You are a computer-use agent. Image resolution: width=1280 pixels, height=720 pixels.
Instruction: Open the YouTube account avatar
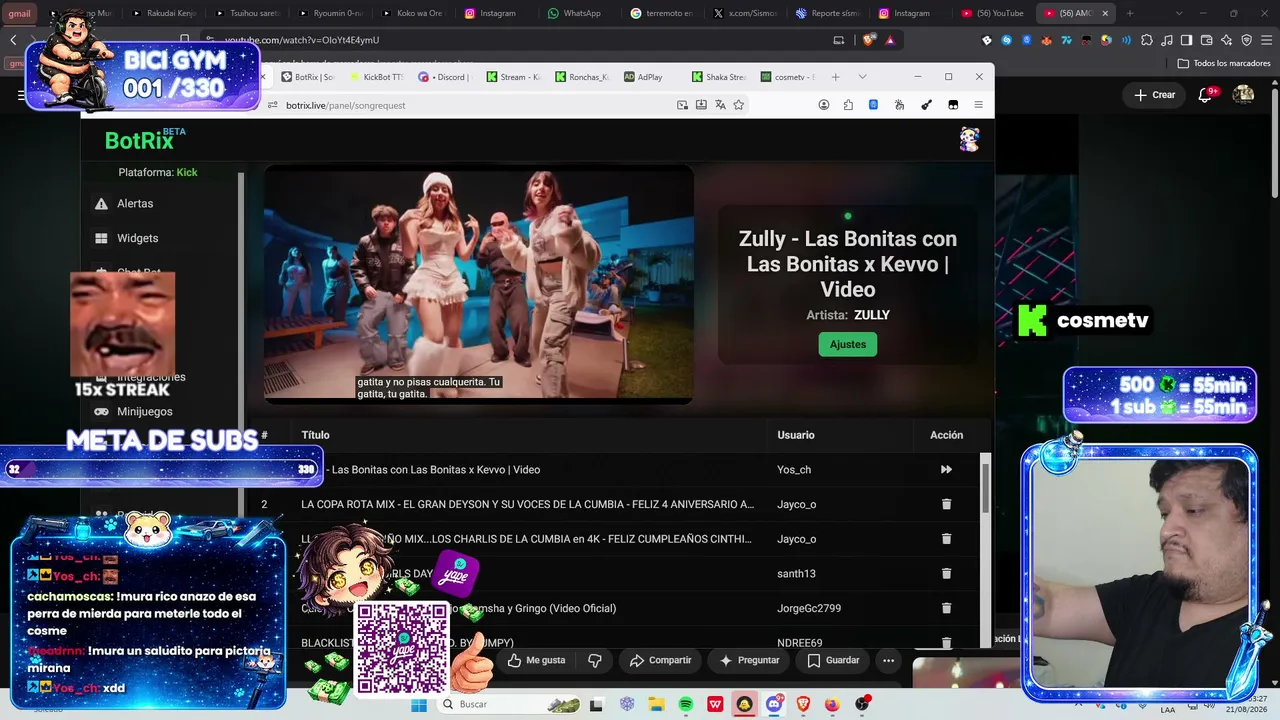tap(1243, 95)
